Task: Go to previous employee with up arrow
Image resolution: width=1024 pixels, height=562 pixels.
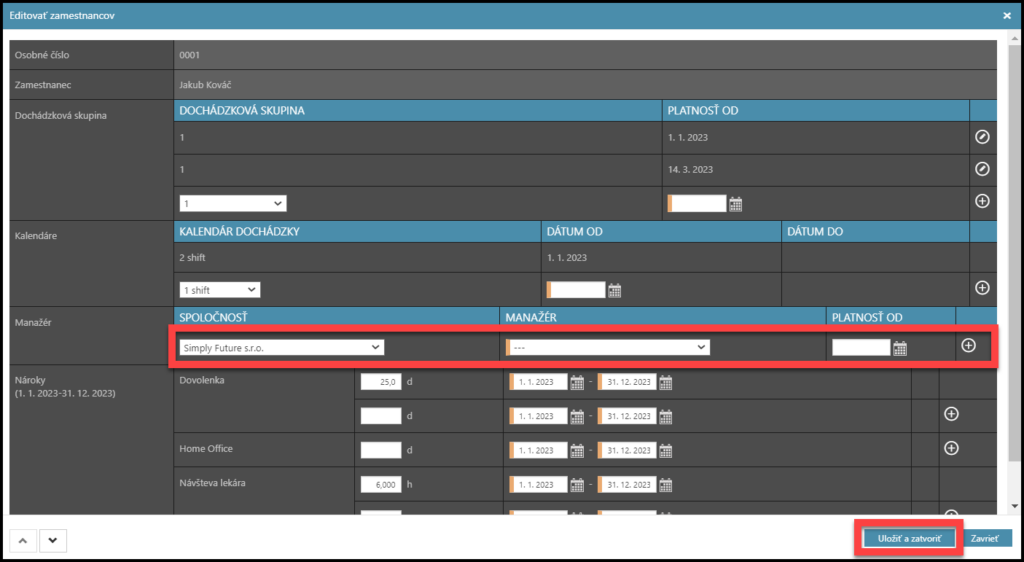Action: pos(23,540)
